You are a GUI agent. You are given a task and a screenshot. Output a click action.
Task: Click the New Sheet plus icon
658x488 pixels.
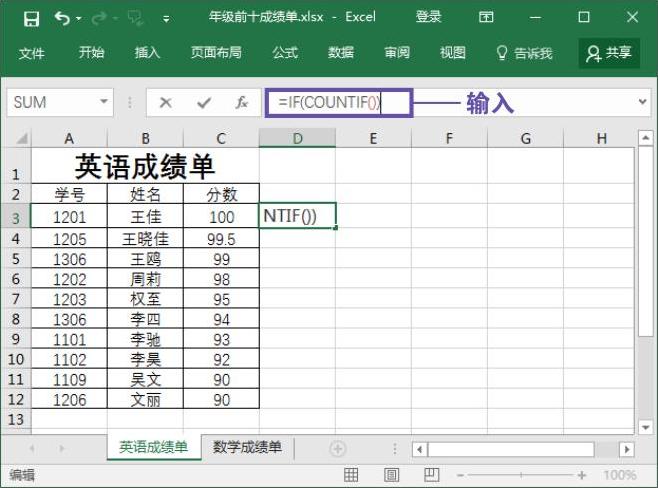[337, 449]
